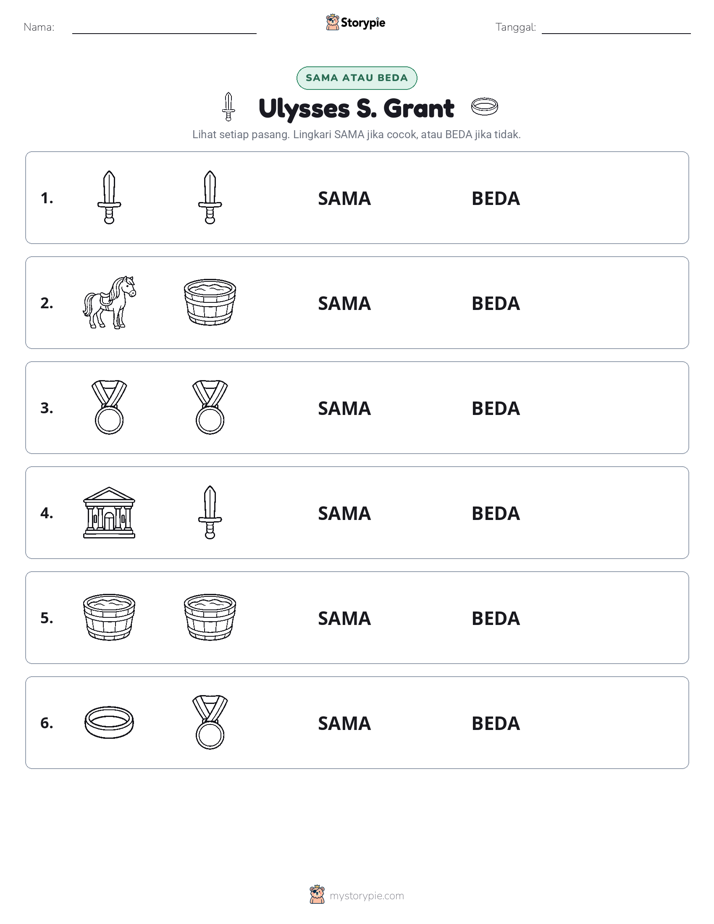Select BEDA for row 4
Screen dimensions: 714x924
495,513
